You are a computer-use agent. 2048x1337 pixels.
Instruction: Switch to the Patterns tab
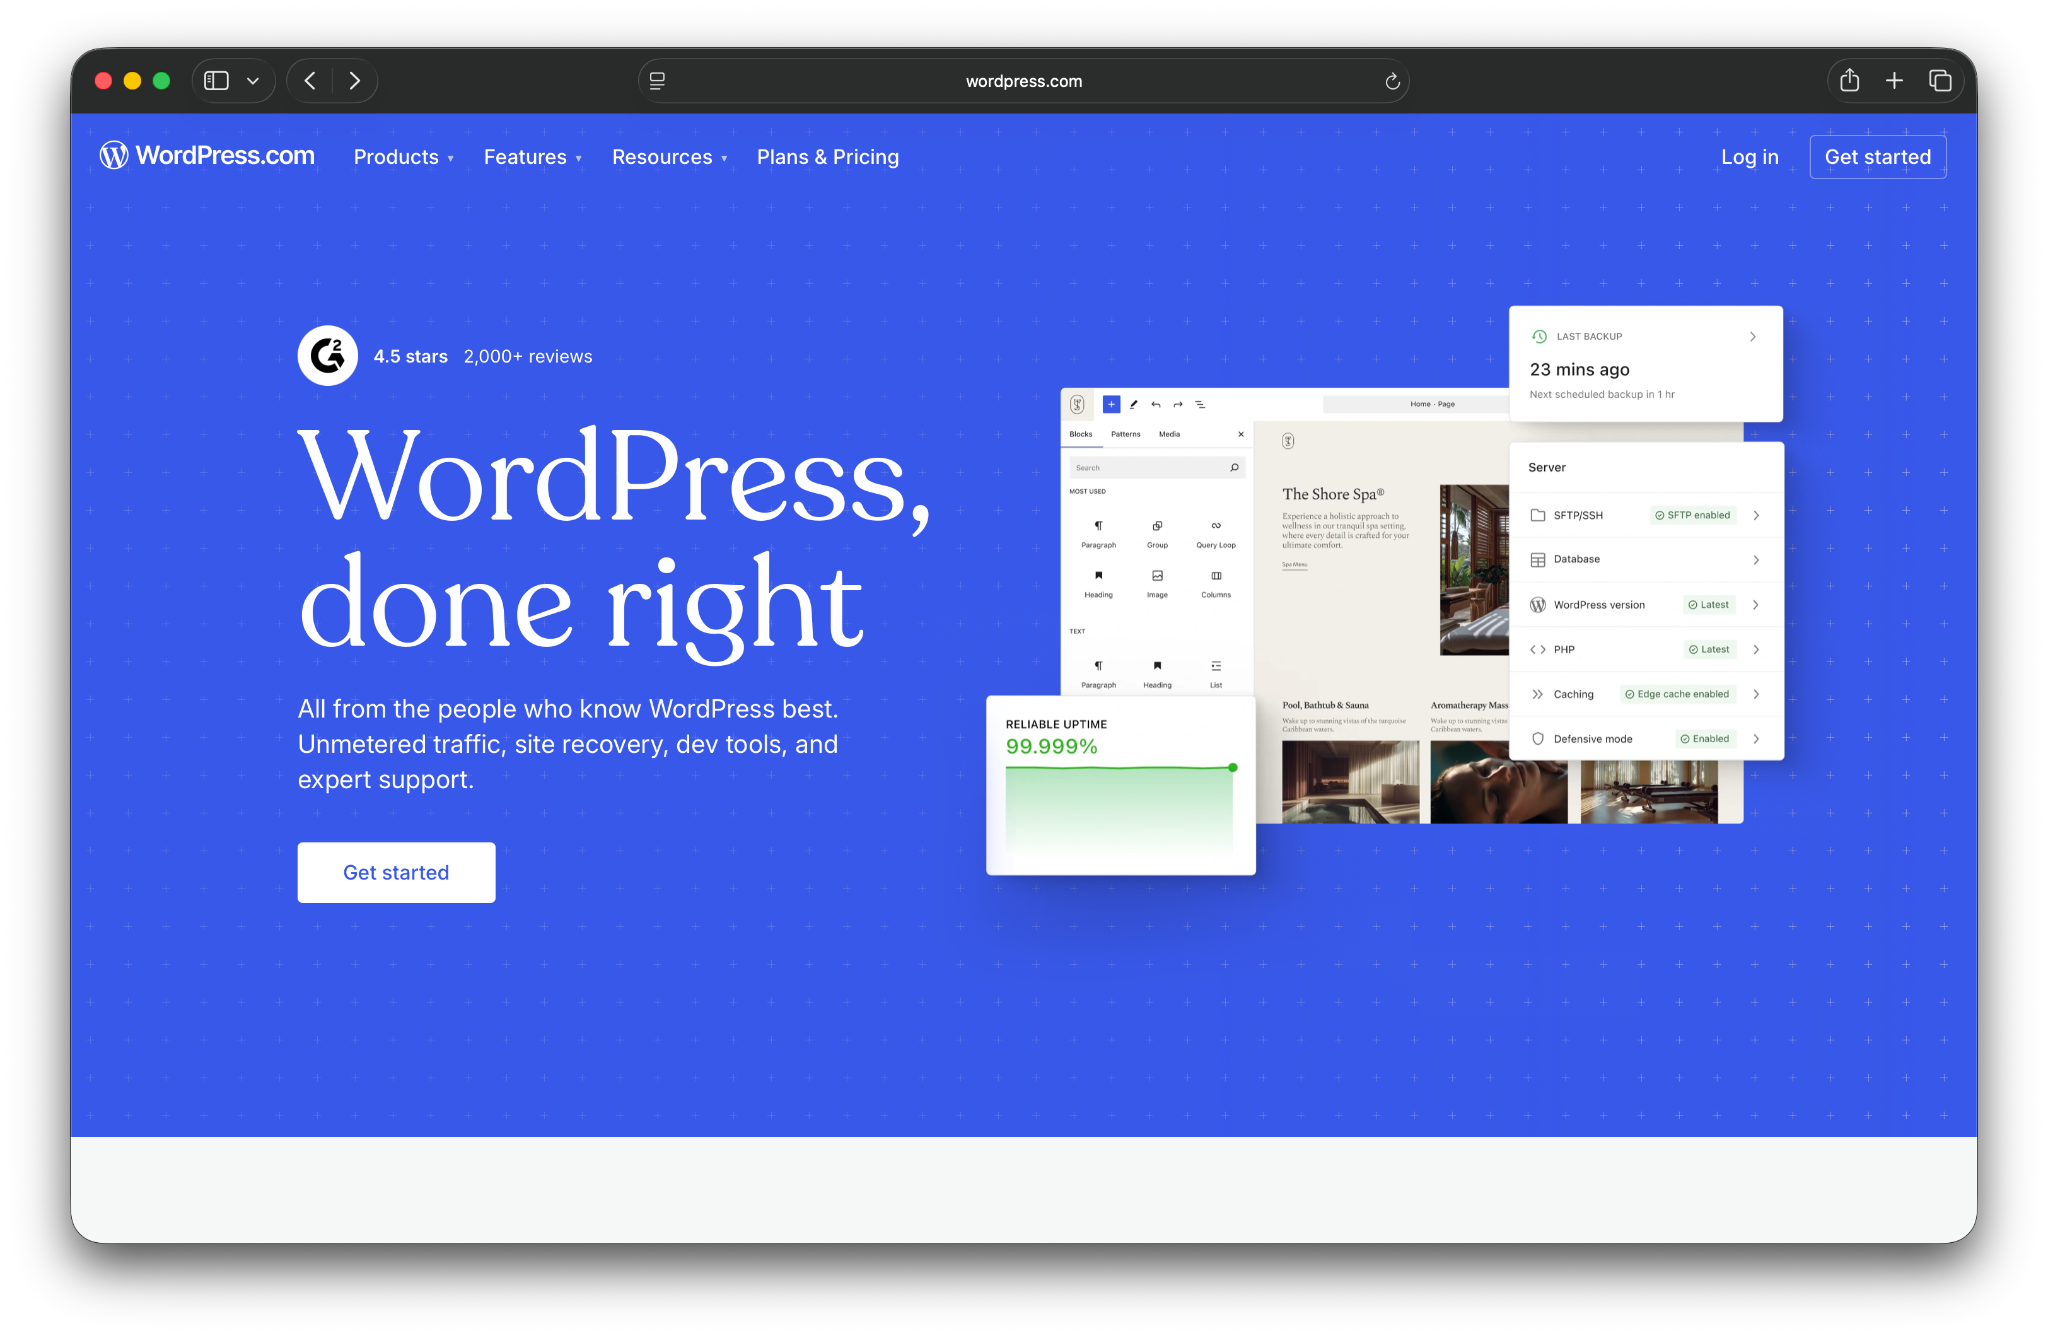1126,434
